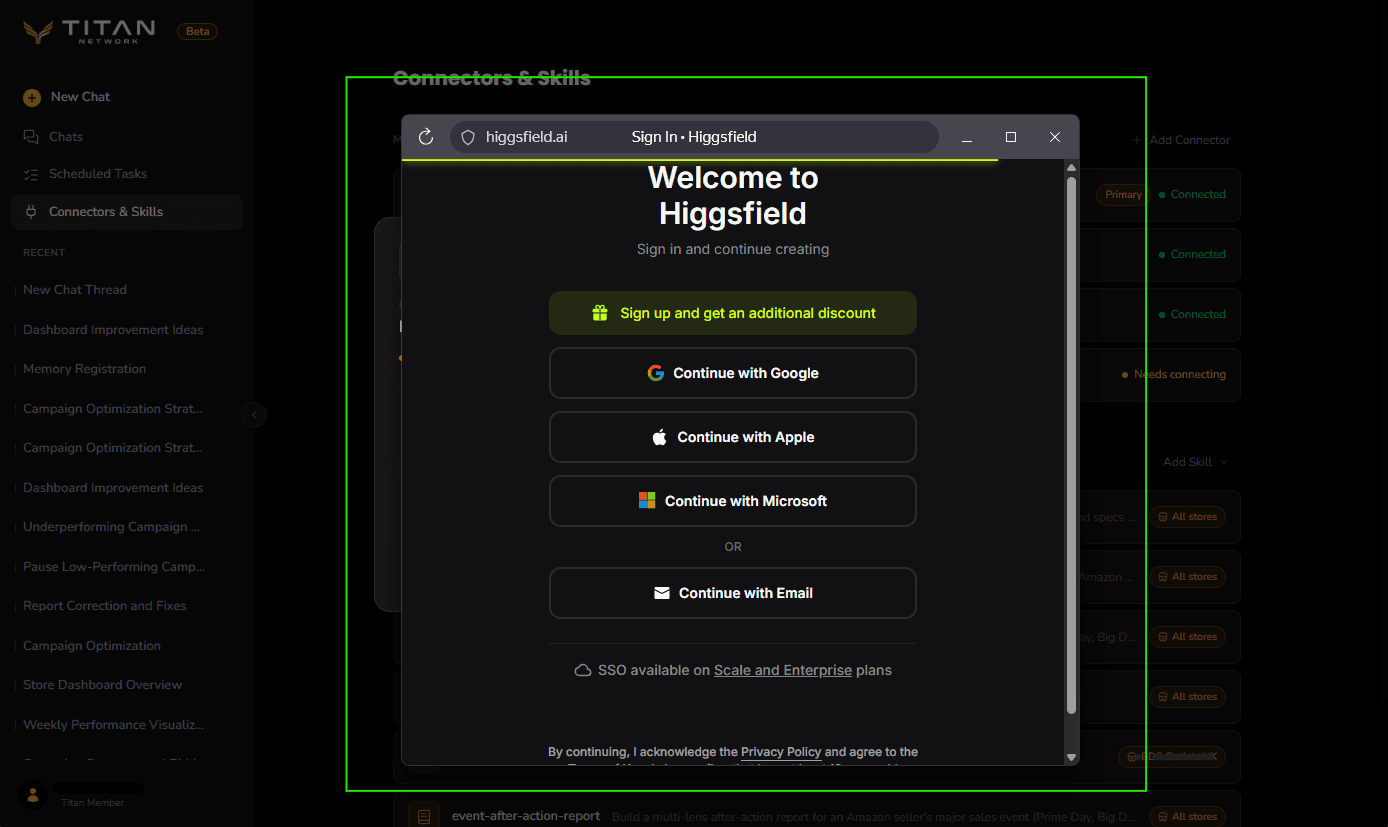Click the Google logo icon
The image size is (1388, 827).
click(656, 373)
